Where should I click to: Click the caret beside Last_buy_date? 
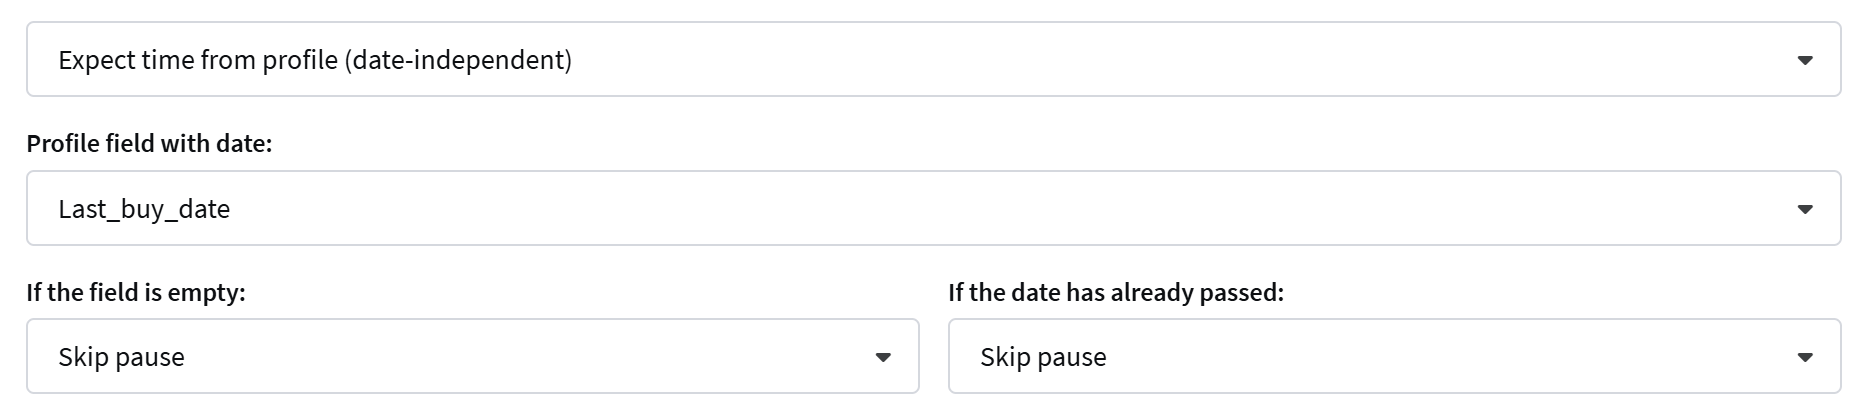(1805, 210)
